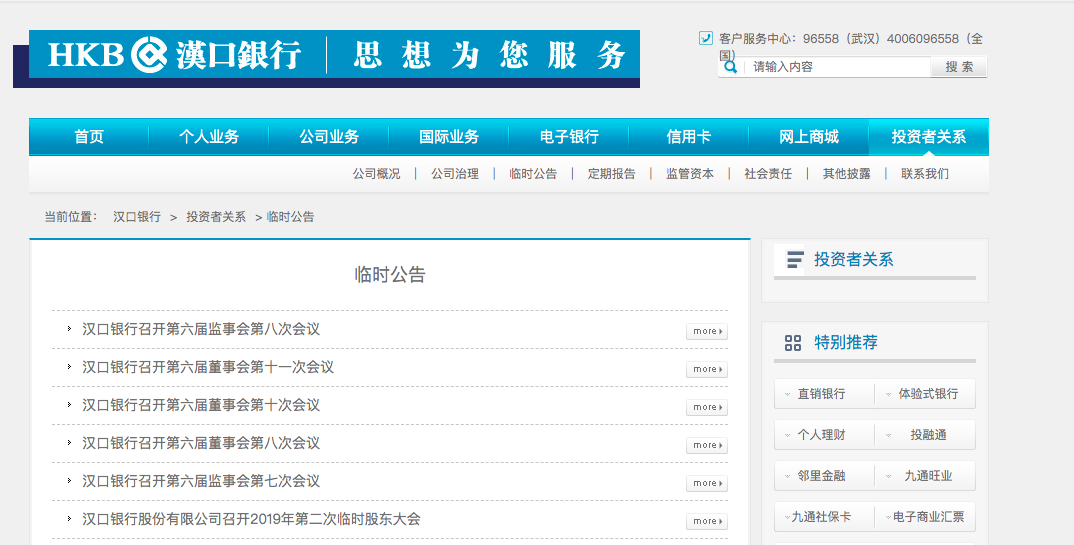Click the bullet arrow before 第六届董事会第八次会议
Viewport: 1074px width, 545px height.
69,443
